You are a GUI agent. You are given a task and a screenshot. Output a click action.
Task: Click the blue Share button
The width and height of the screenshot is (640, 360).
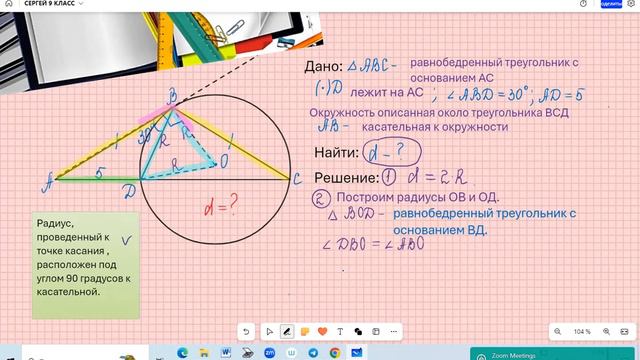611,4
